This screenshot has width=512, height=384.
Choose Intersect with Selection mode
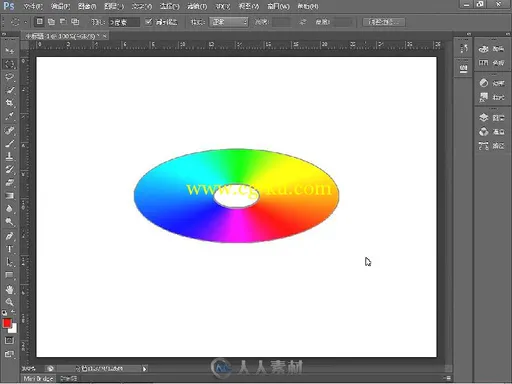[75, 22]
